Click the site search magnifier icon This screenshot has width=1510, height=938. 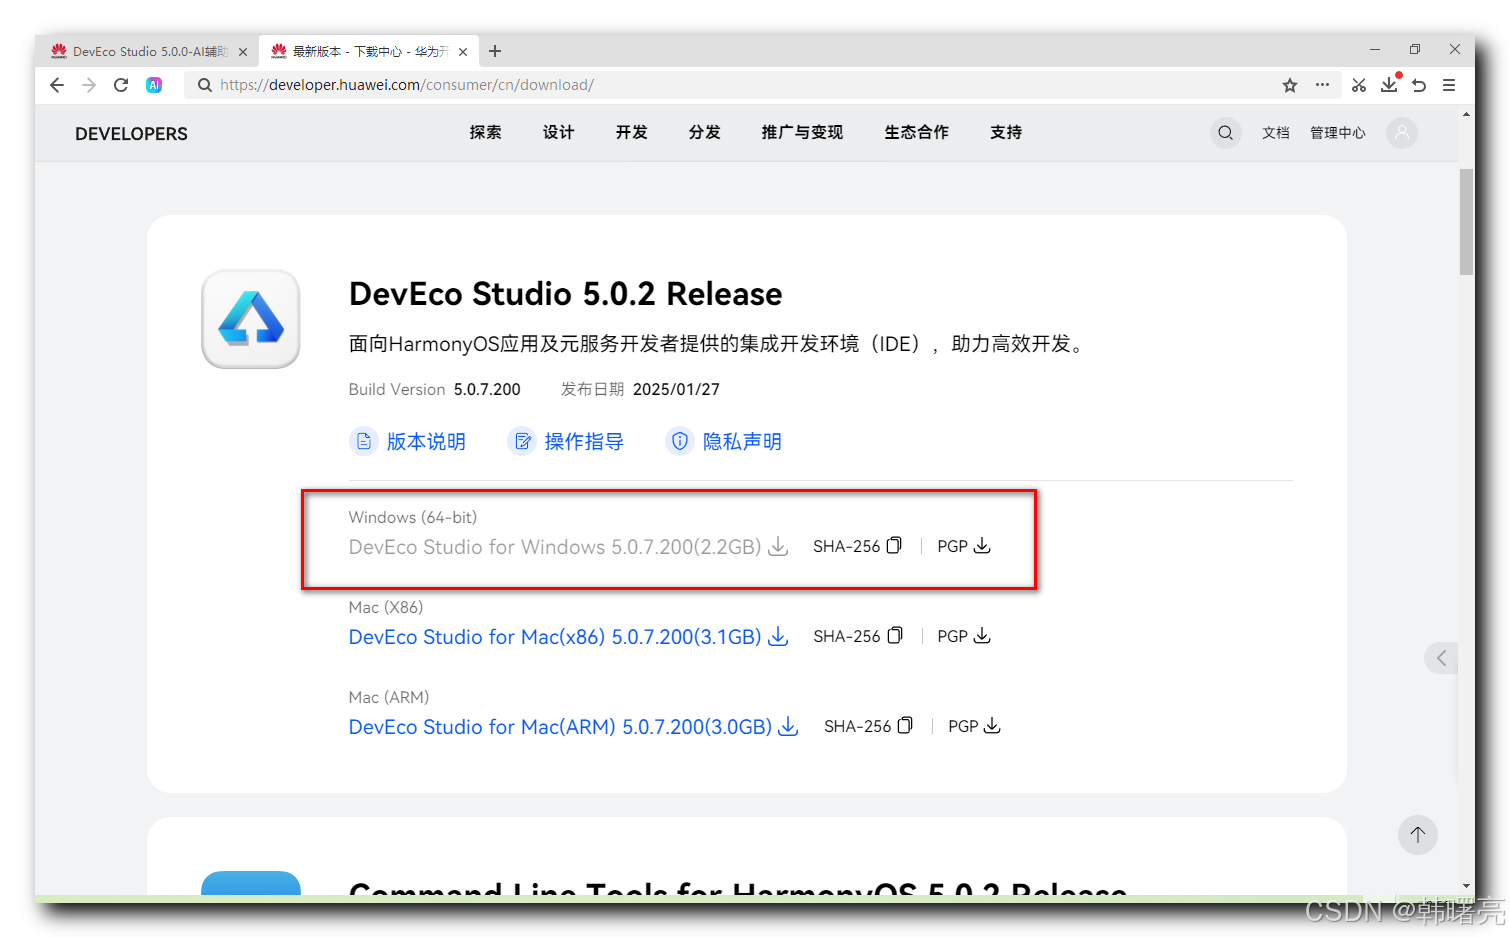tap(1225, 133)
